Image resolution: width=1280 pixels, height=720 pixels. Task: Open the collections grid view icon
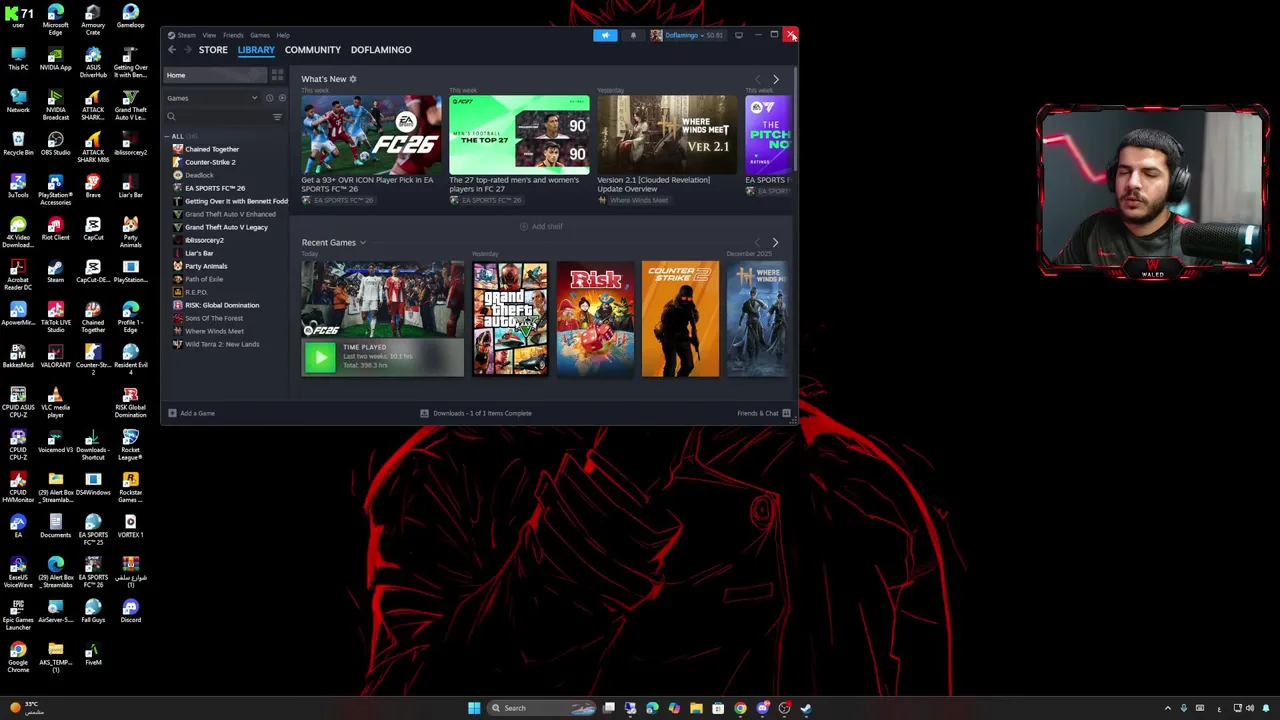coord(277,75)
